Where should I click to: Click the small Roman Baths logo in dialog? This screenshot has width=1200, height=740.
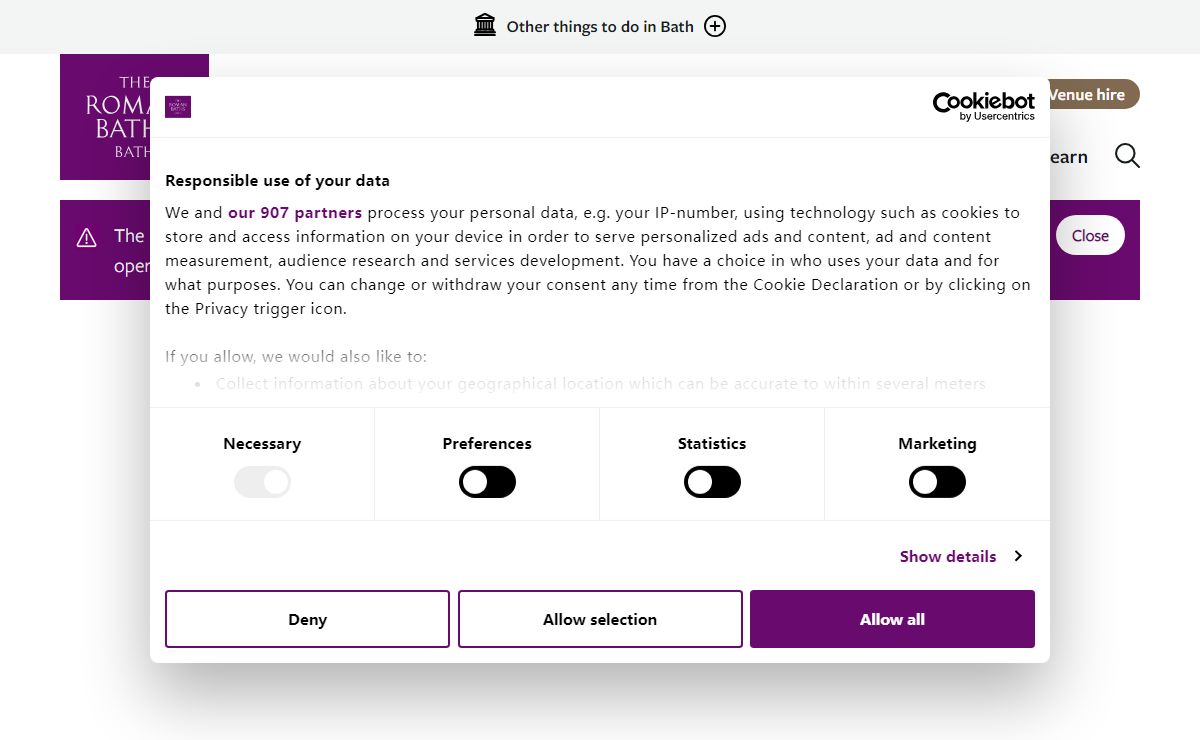[178, 107]
